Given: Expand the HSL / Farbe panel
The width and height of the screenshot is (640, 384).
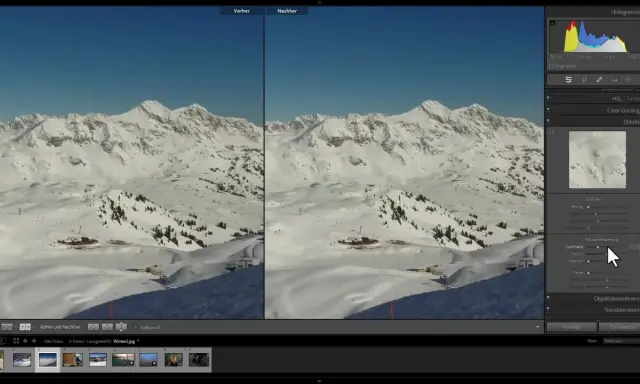Looking at the screenshot, I should 625,98.
